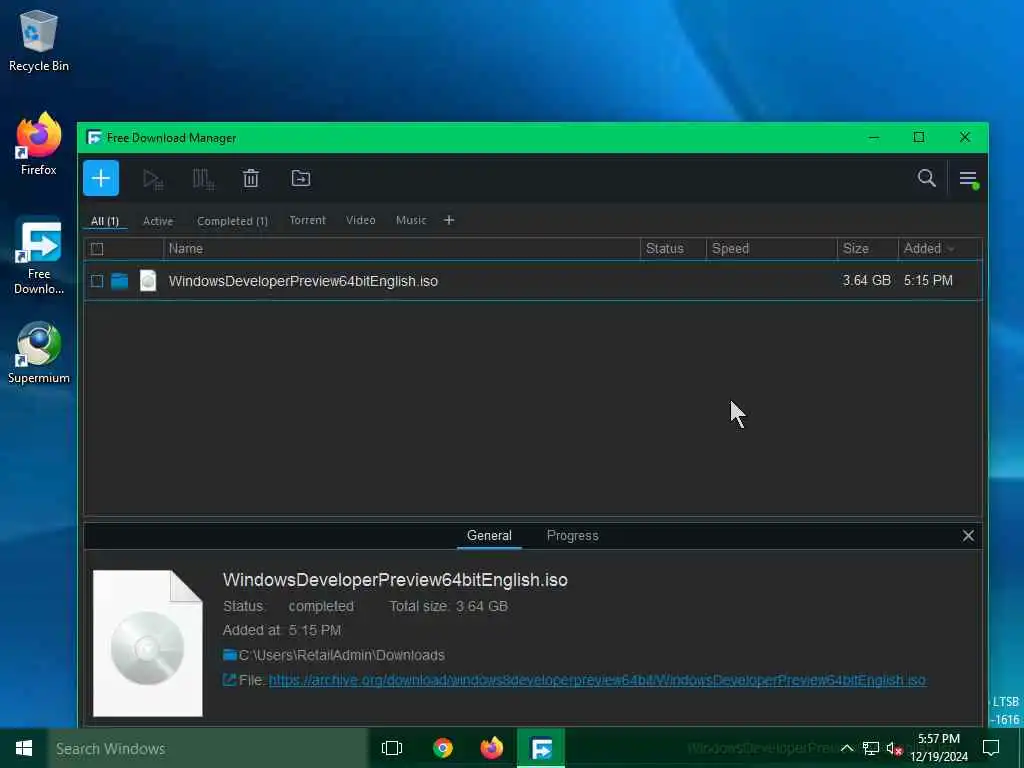The image size is (1024, 768).
Task: Add a new download with plus button
Action: click(x=101, y=178)
